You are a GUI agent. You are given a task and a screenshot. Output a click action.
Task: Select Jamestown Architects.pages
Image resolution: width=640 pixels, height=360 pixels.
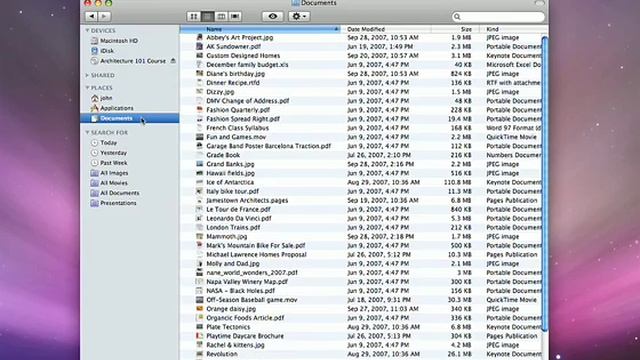(x=247, y=200)
